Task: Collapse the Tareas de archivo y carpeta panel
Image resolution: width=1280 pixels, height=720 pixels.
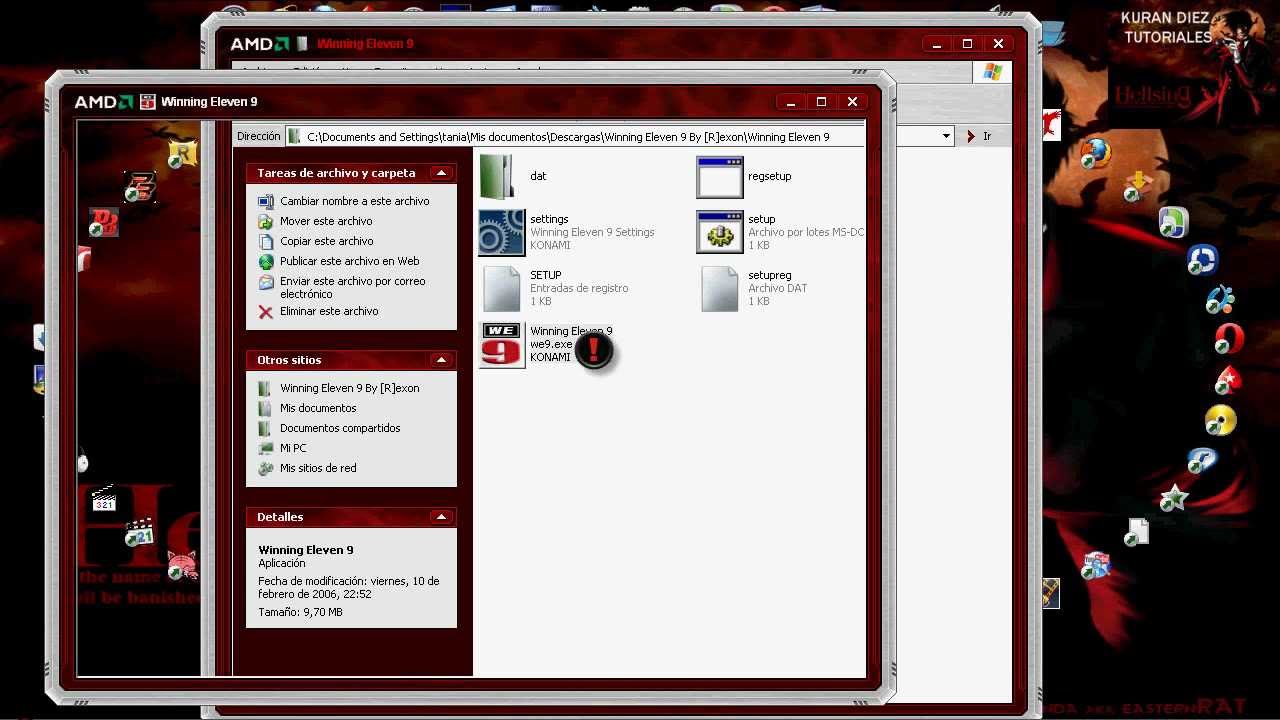Action: [441, 173]
